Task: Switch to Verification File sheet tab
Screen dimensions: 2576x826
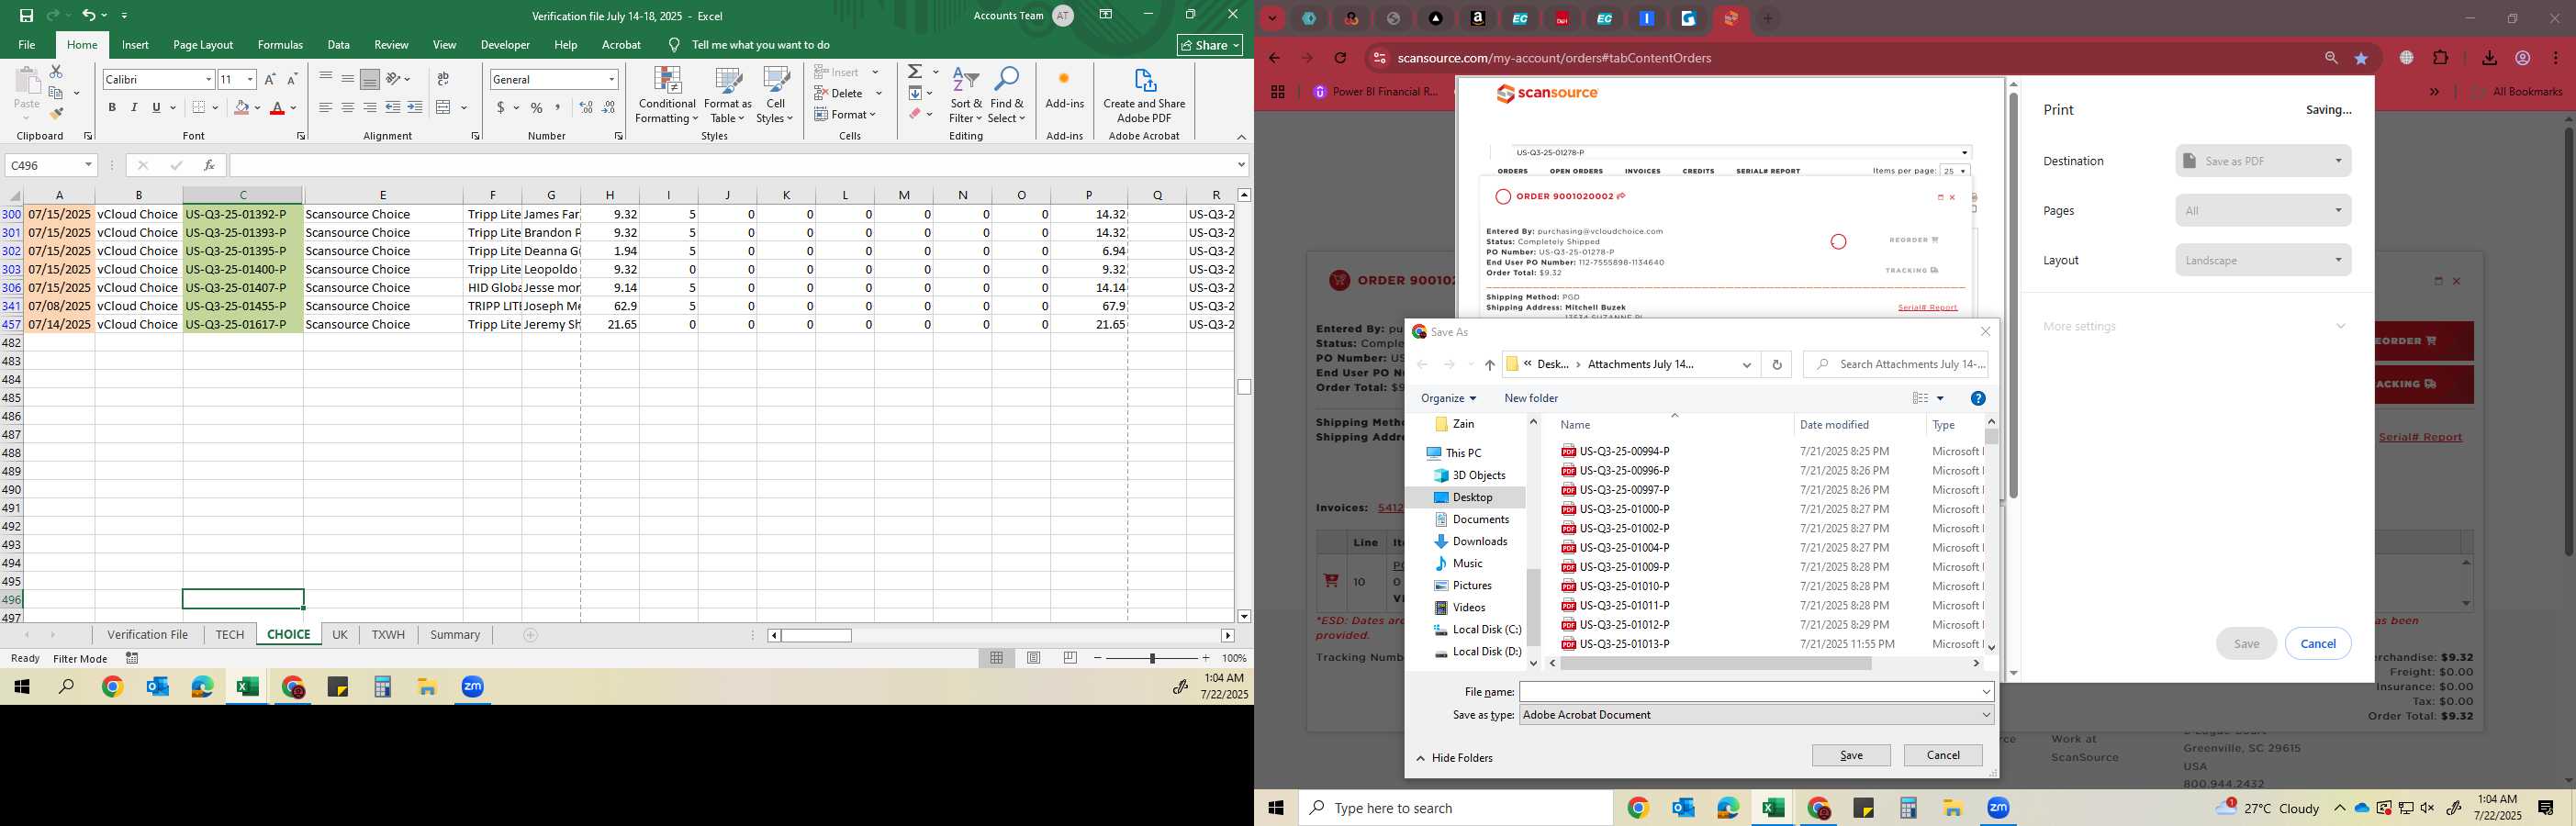Action: [148, 635]
